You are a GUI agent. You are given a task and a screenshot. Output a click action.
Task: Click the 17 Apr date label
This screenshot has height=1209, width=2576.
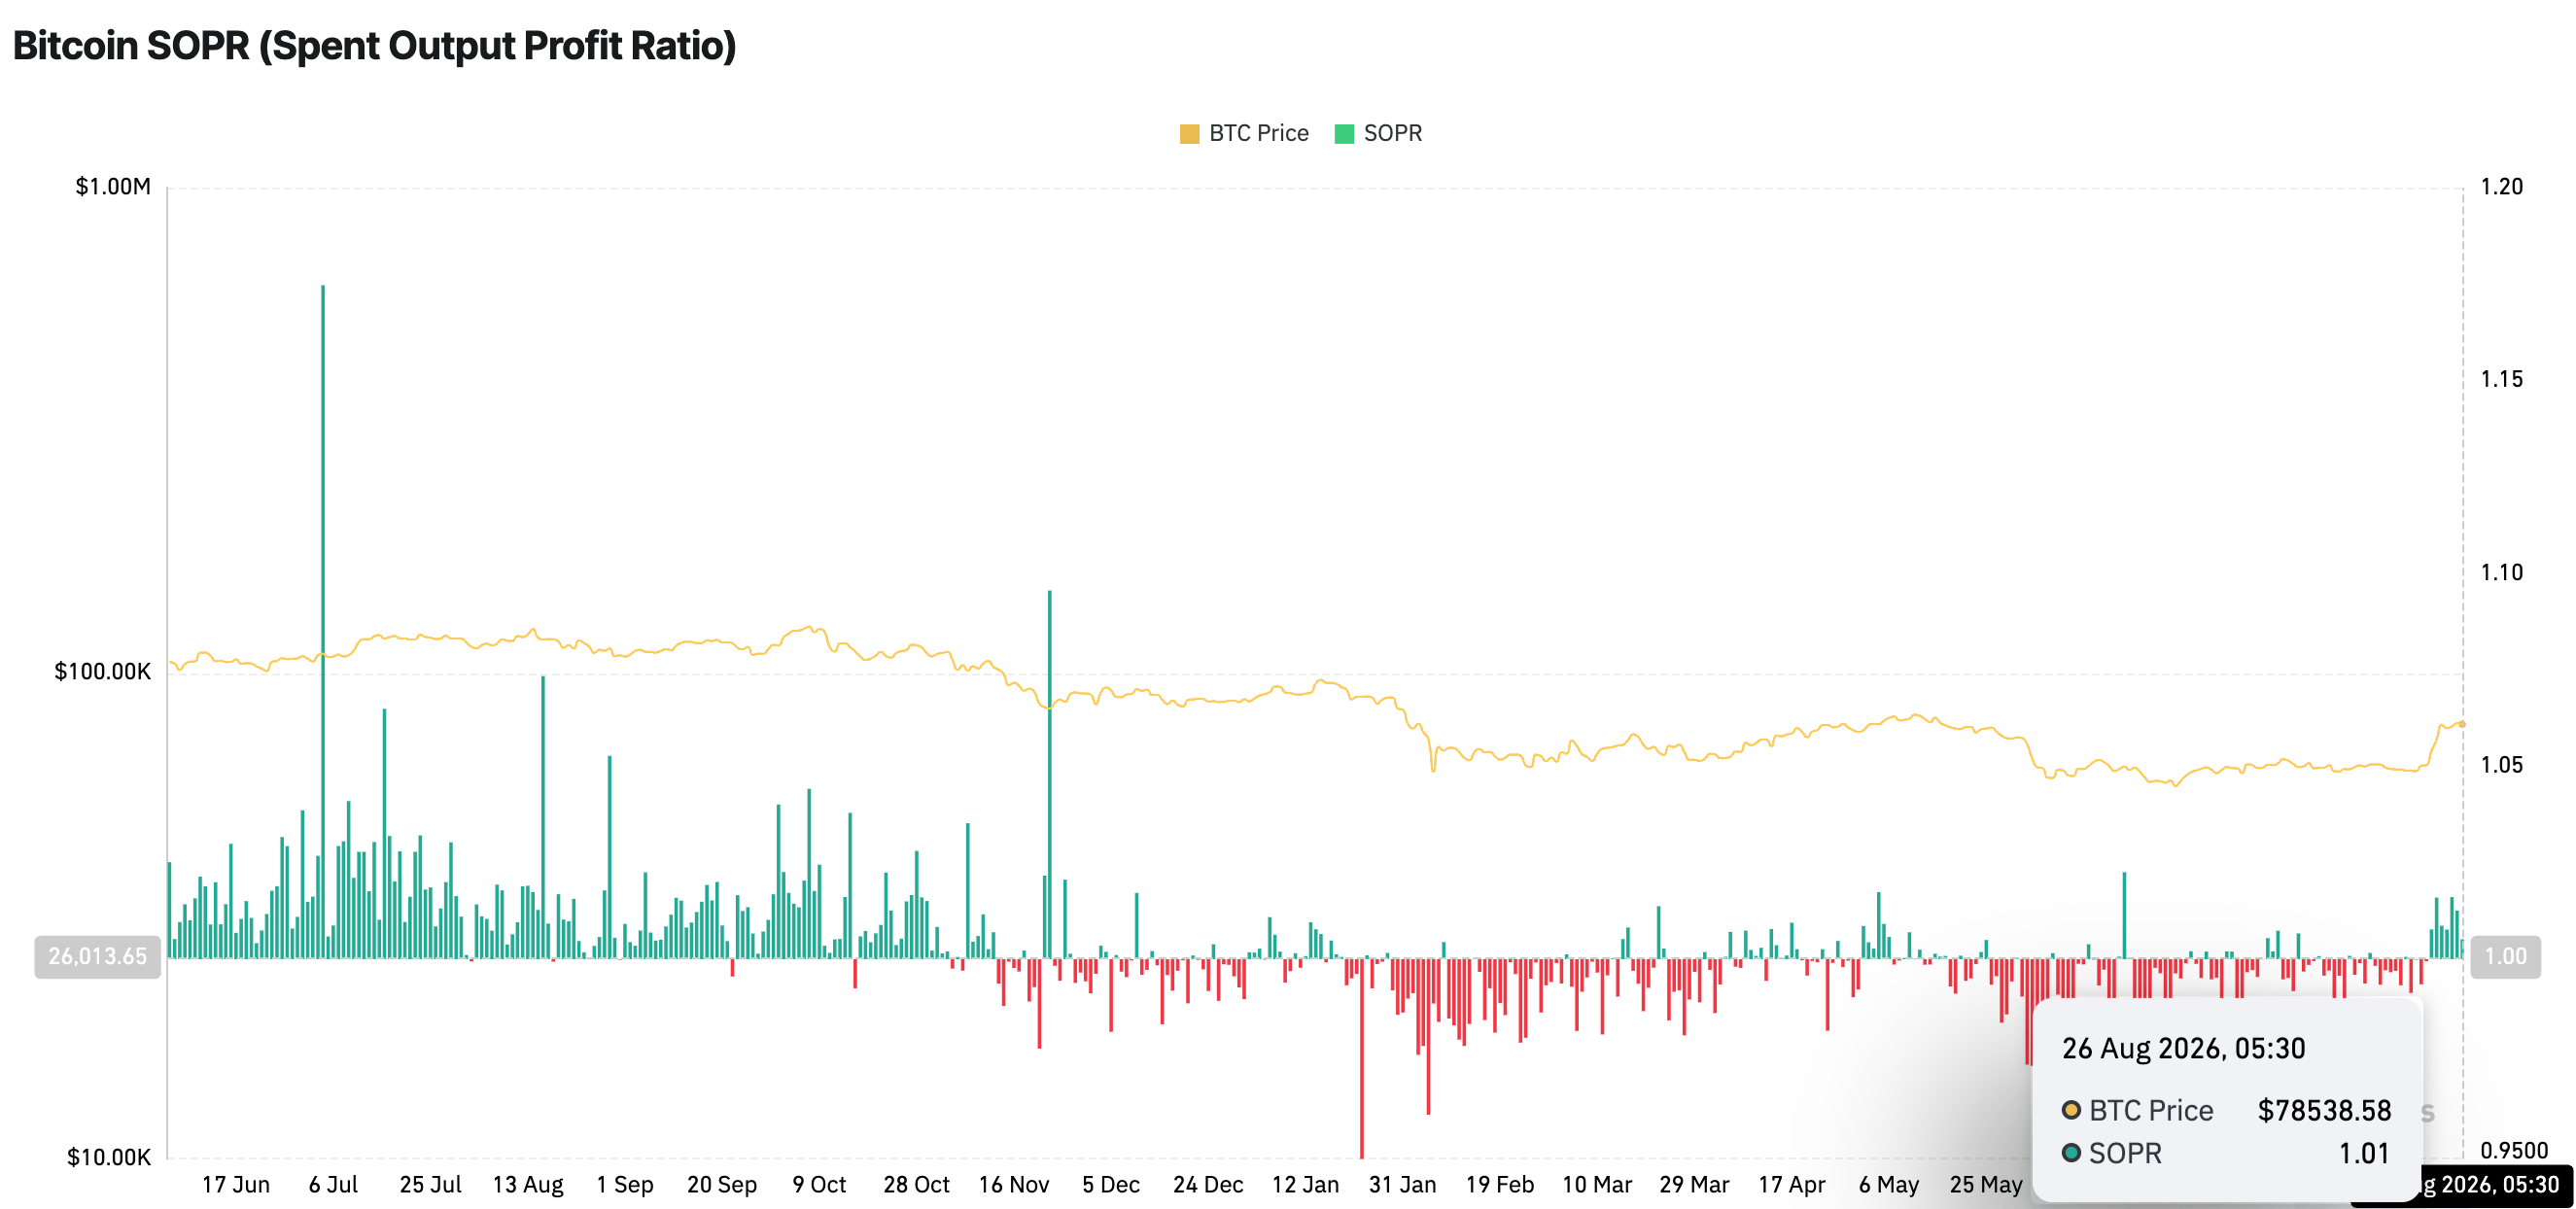[x=1792, y=1185]
